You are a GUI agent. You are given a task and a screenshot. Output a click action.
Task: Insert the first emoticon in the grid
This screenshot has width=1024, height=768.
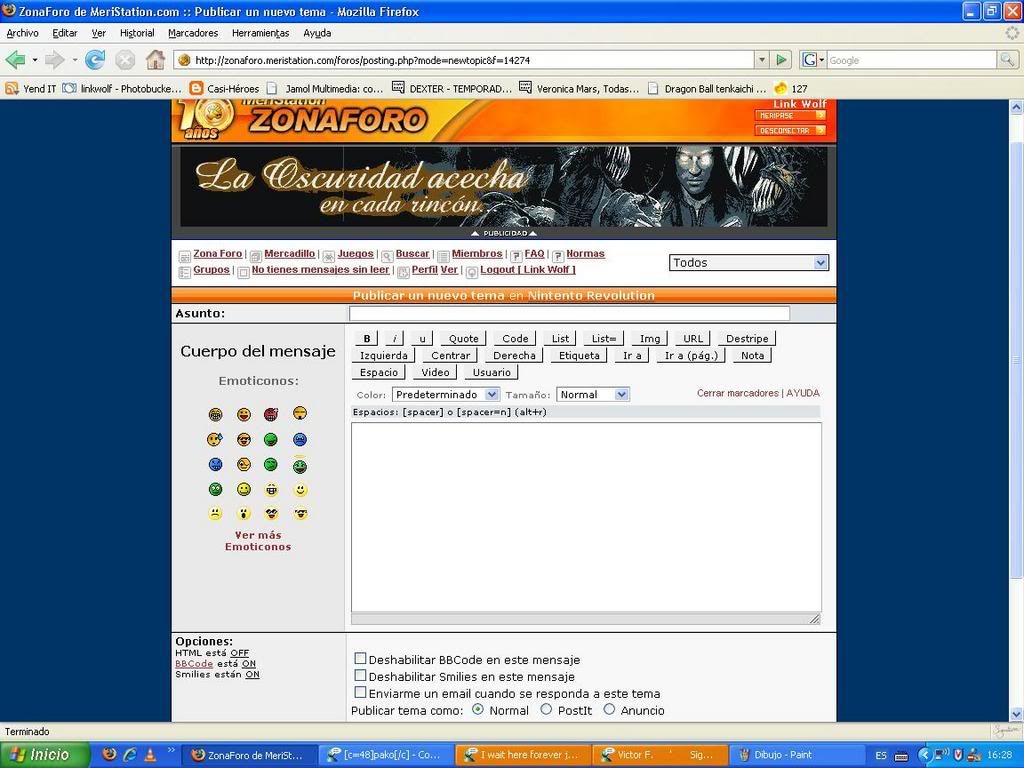(215, 414)
